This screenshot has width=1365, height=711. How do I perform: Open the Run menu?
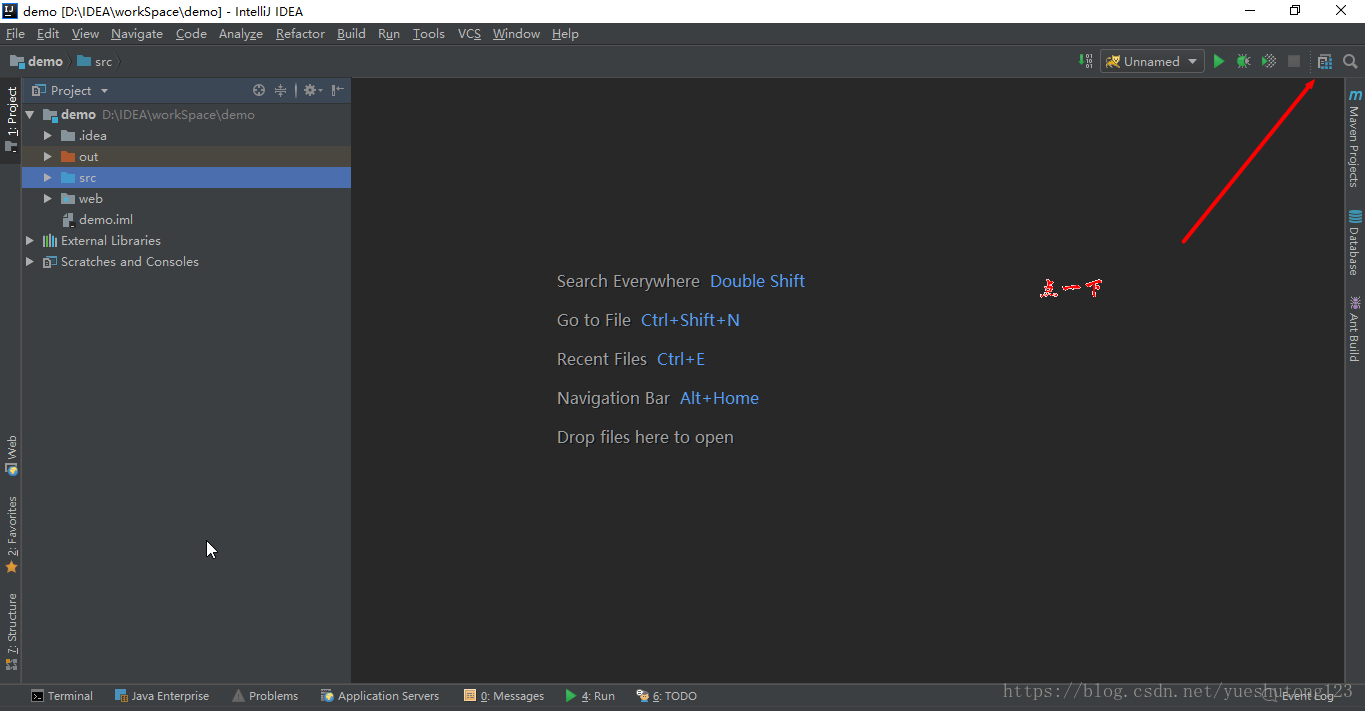point(389,34)
